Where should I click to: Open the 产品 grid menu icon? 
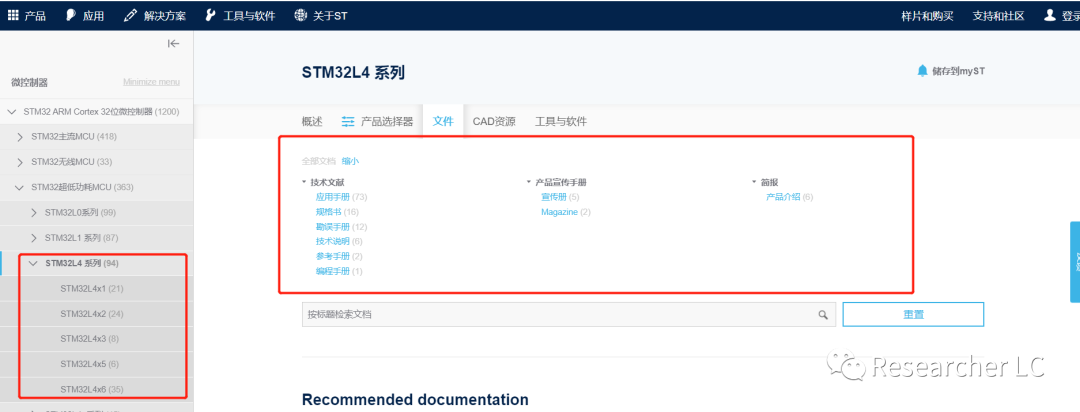[x=13, y=15]
